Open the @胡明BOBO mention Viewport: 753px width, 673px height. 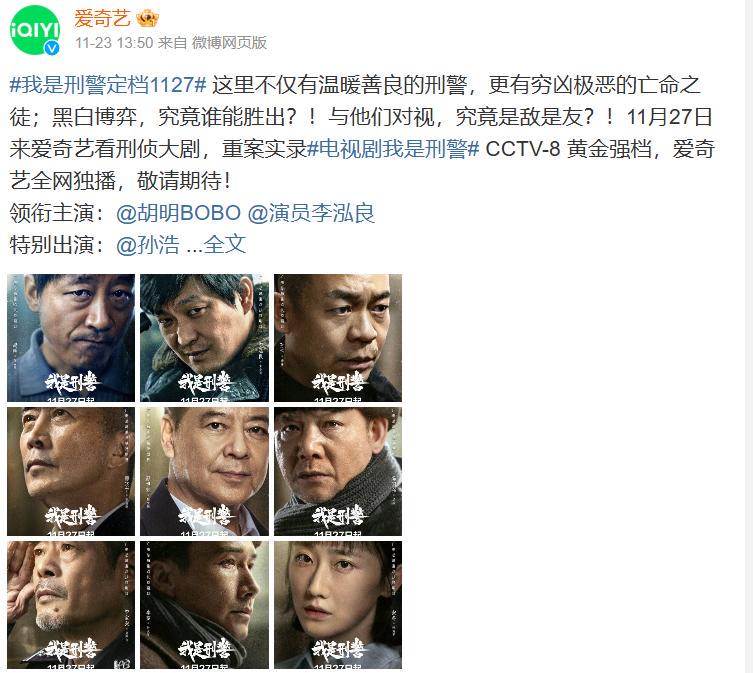178,213
